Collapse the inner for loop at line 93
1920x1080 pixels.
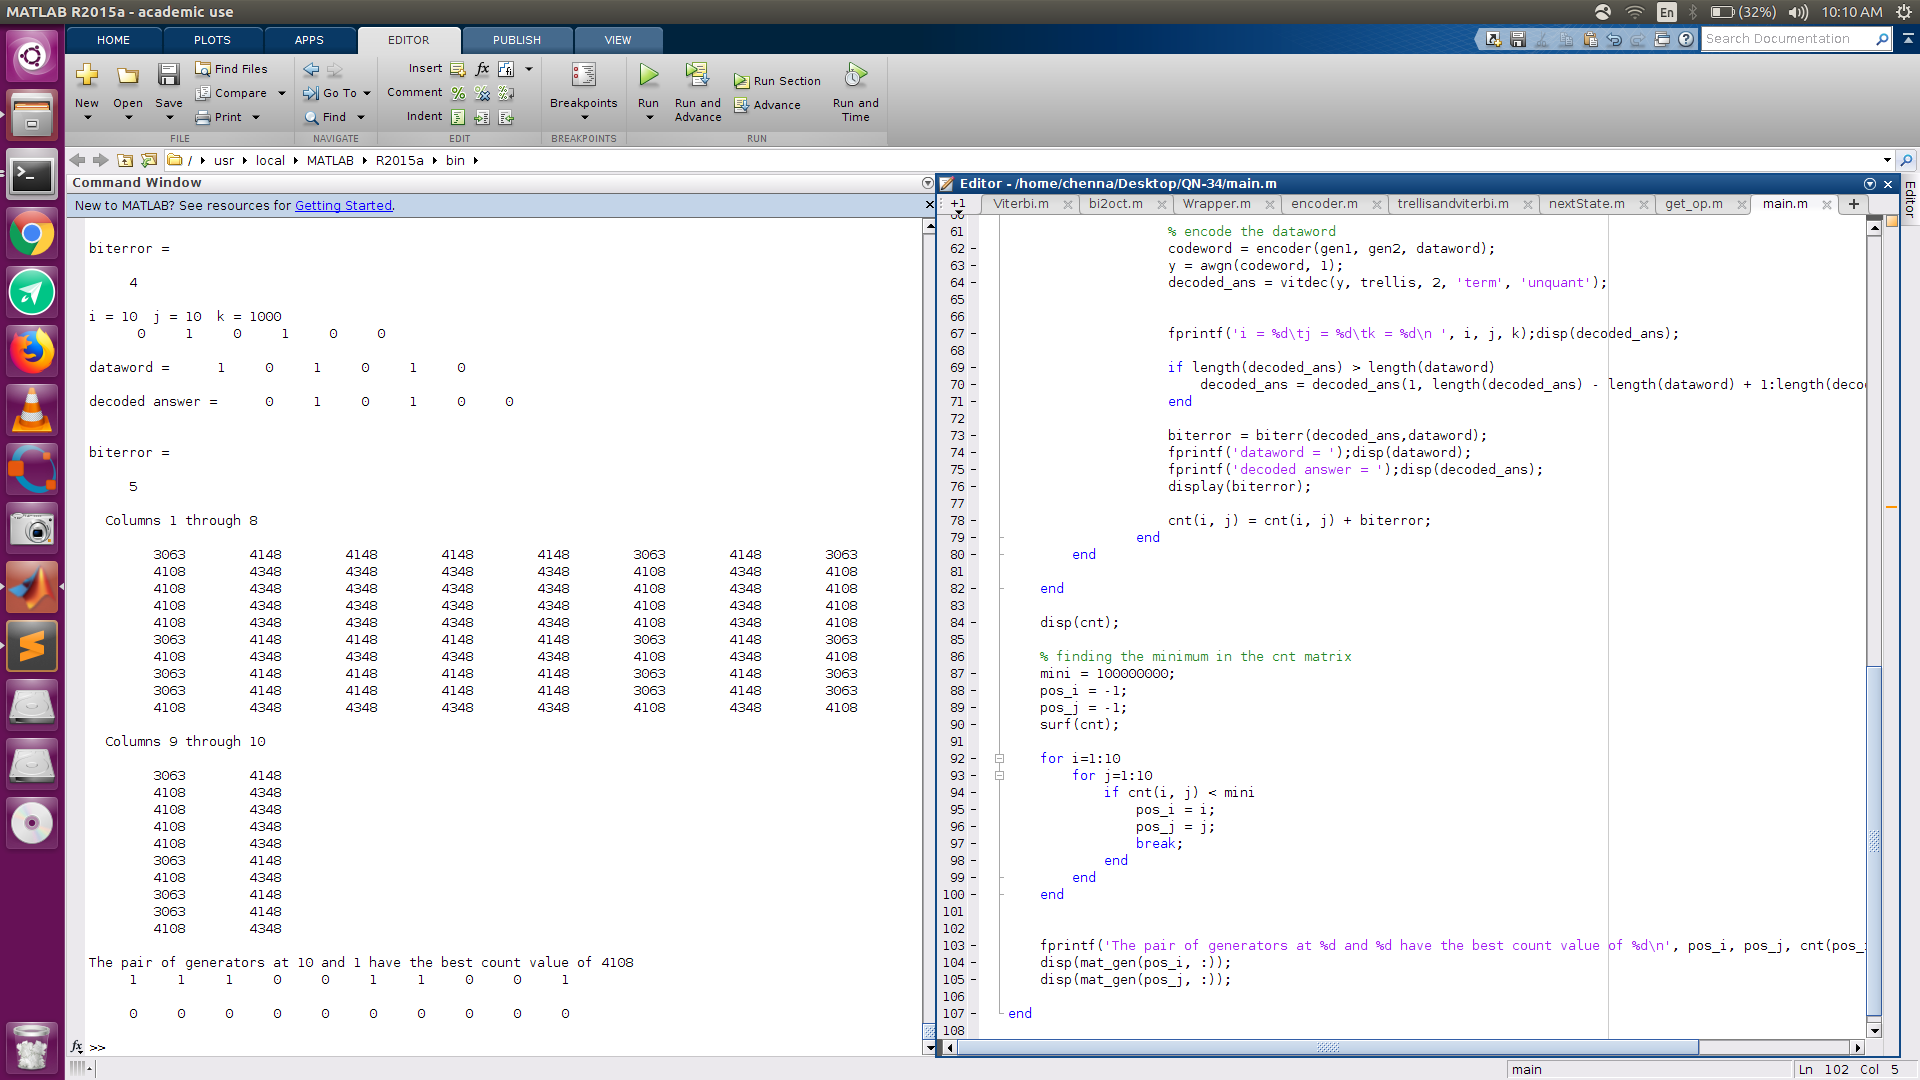999,776
